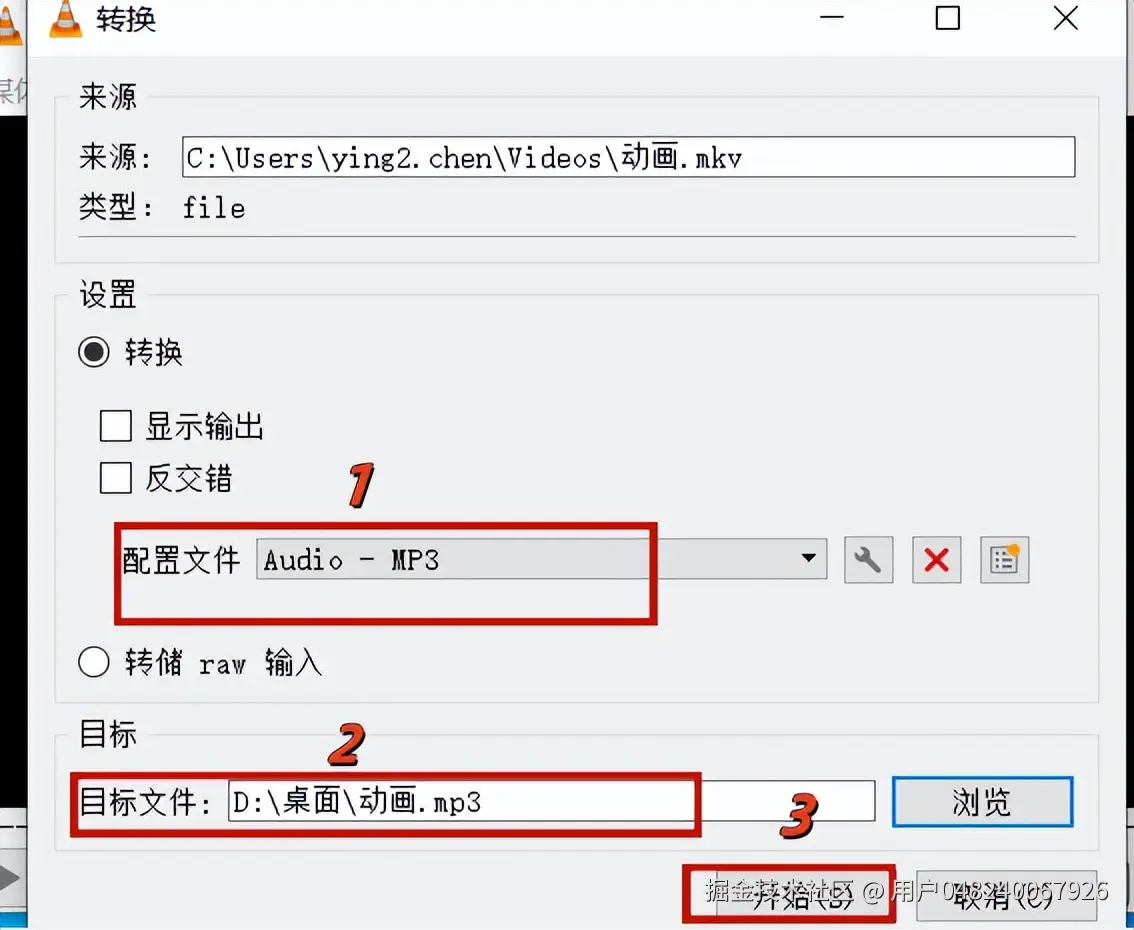
Task: Click the VLC cone icon in title bar
Action: 65,20
